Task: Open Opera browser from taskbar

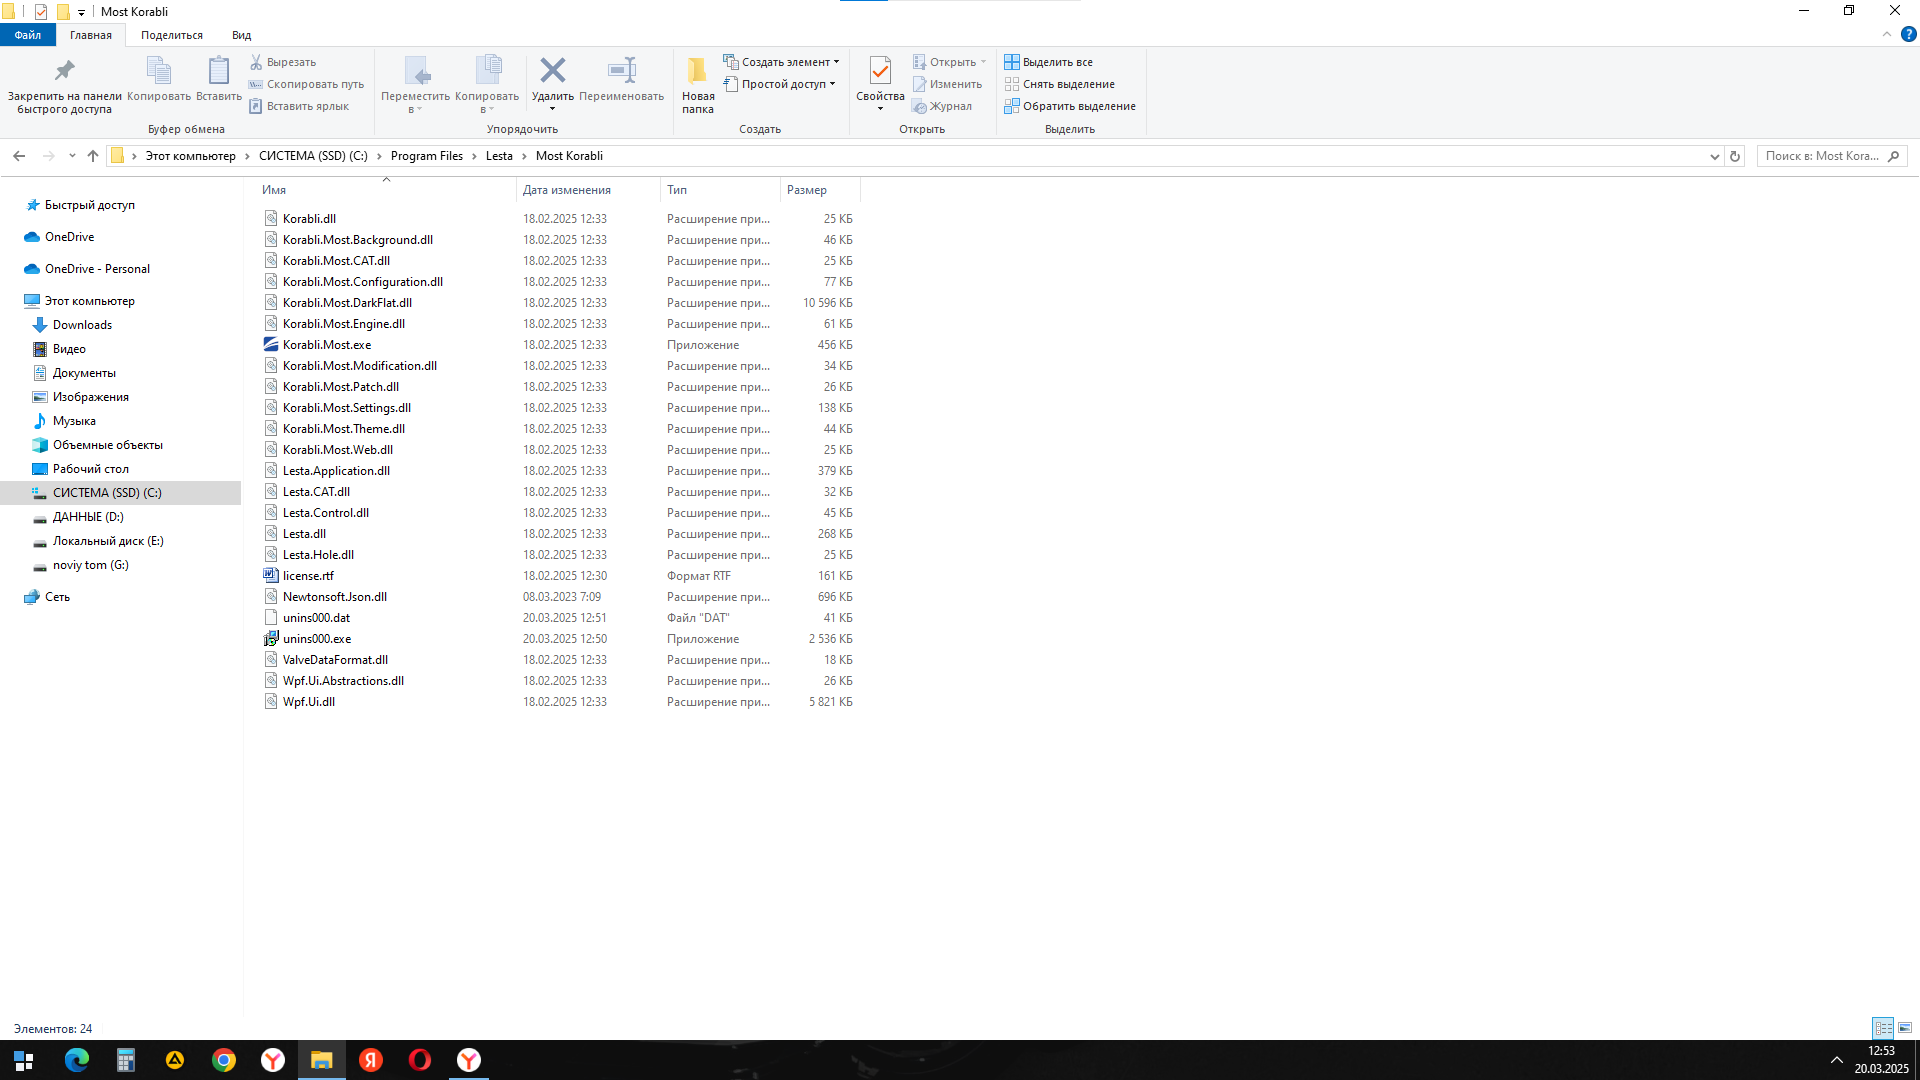Action: coord(420,1060)
